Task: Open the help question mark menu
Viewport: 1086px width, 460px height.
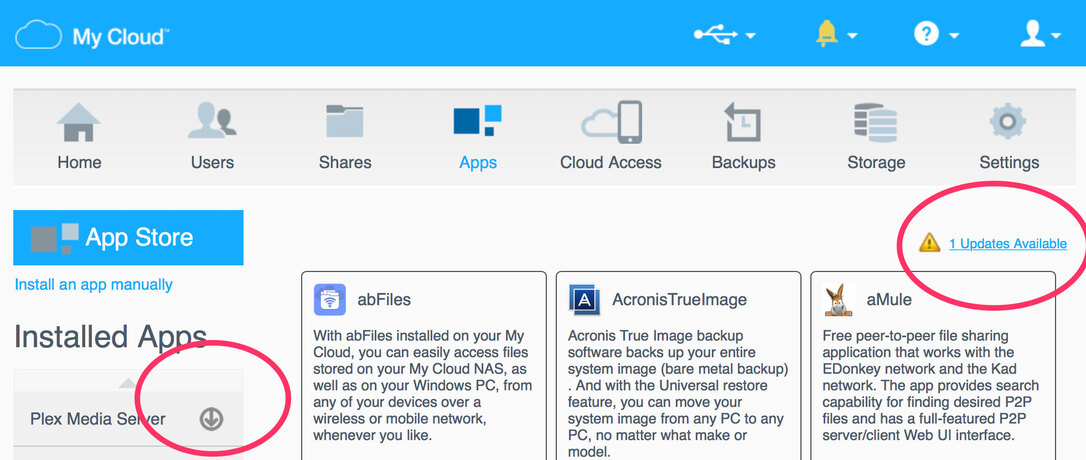Action: point(936,33)
